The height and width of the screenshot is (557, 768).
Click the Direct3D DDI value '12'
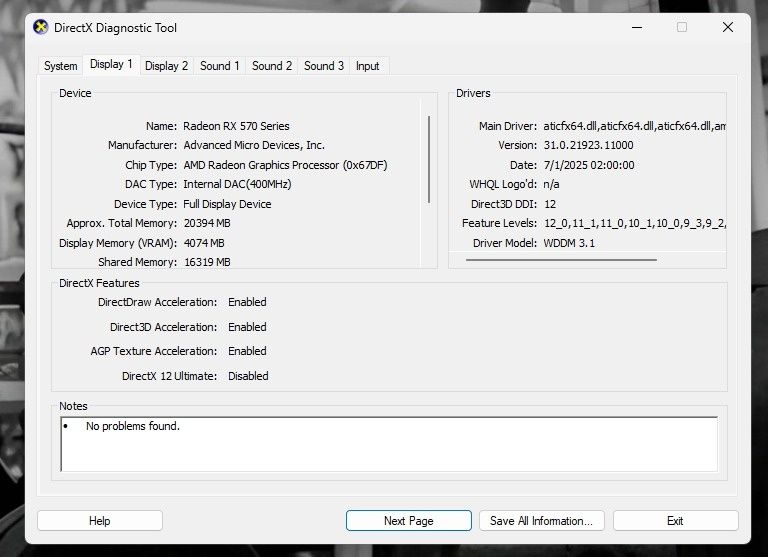(x=550, y=204)
